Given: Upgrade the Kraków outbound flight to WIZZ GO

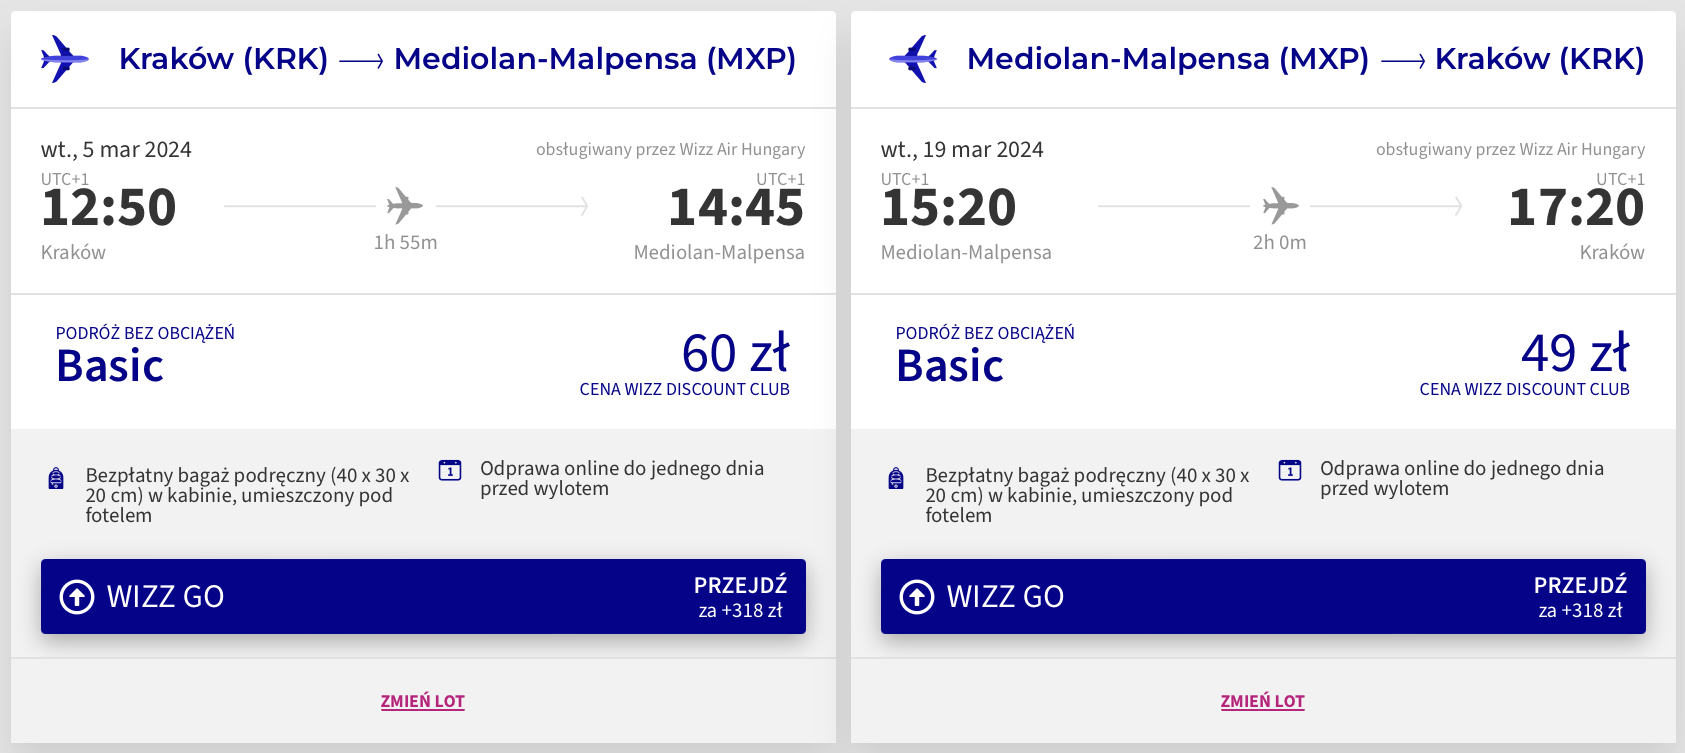Looking at the screenshot, I should click(423, 596).
